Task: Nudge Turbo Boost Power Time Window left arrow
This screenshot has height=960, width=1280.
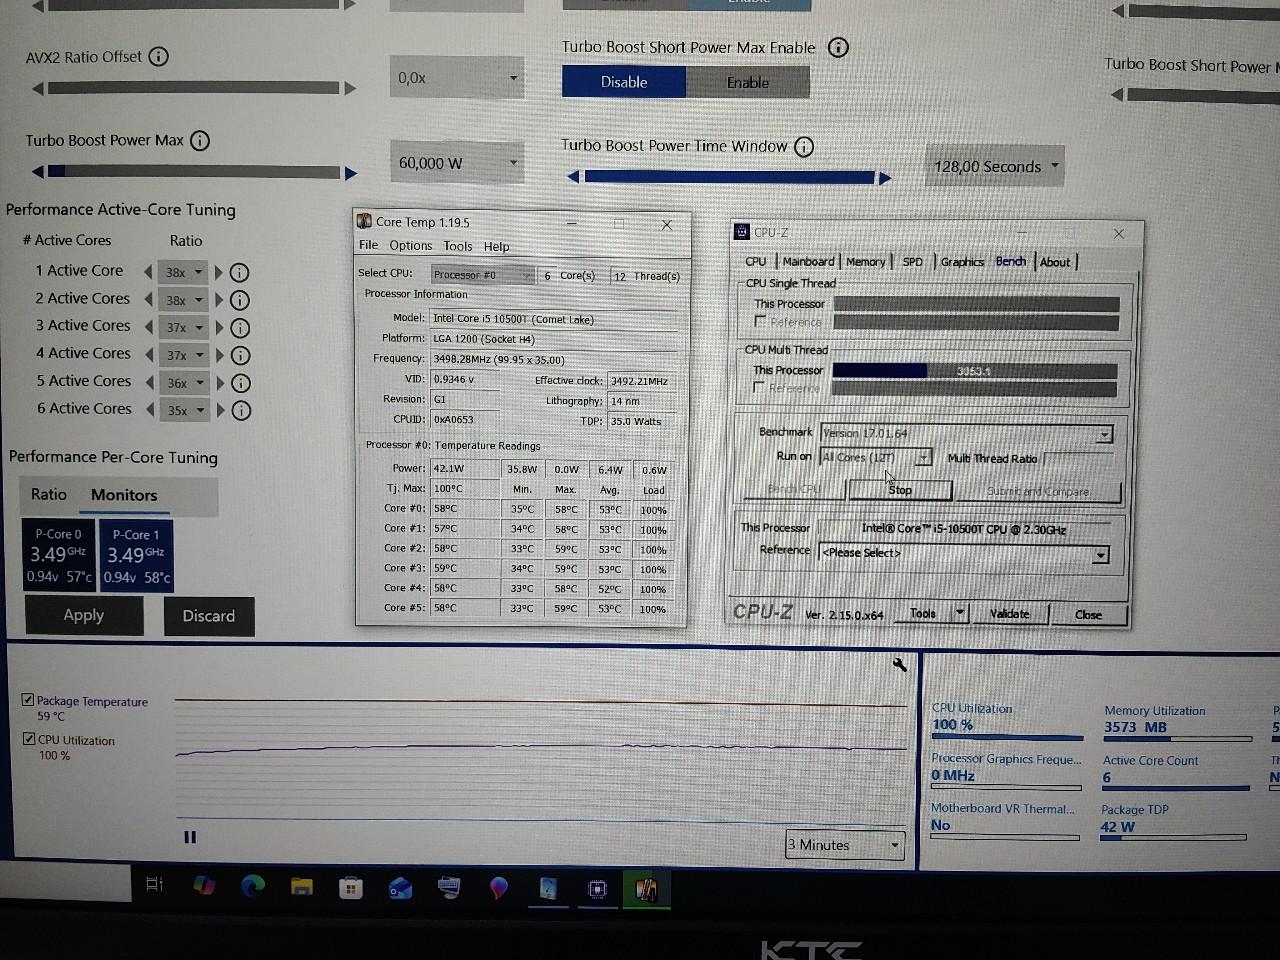Action: tap(573, 177)
